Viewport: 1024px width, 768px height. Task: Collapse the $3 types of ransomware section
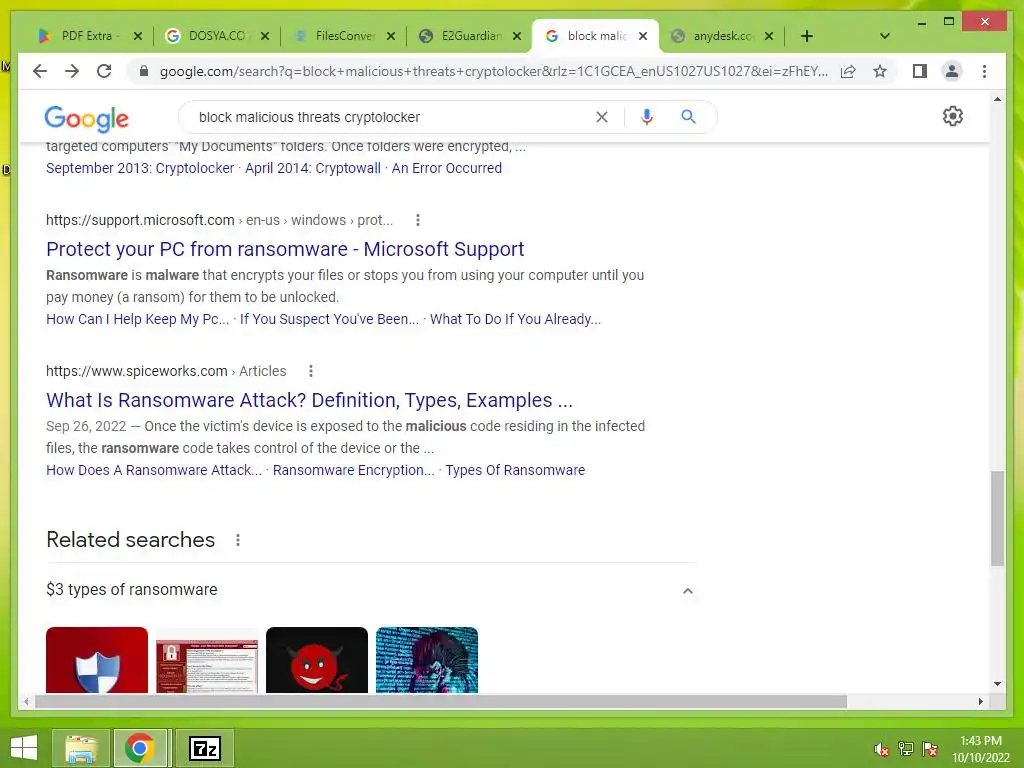(688, 590)
